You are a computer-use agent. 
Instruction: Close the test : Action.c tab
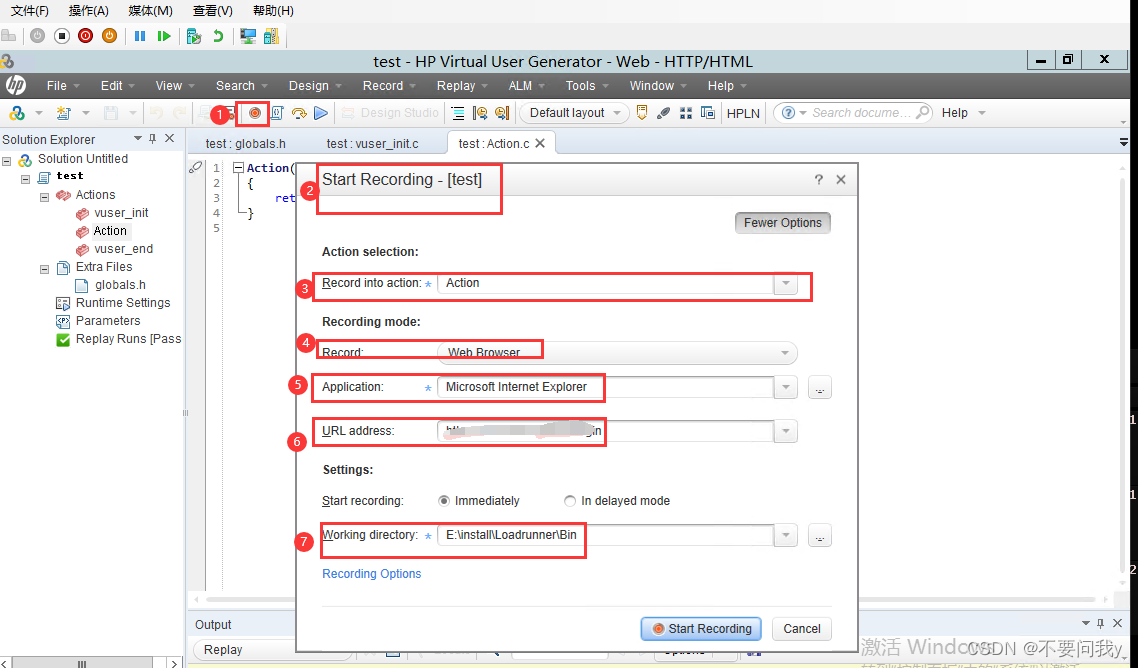click(540, 144)
